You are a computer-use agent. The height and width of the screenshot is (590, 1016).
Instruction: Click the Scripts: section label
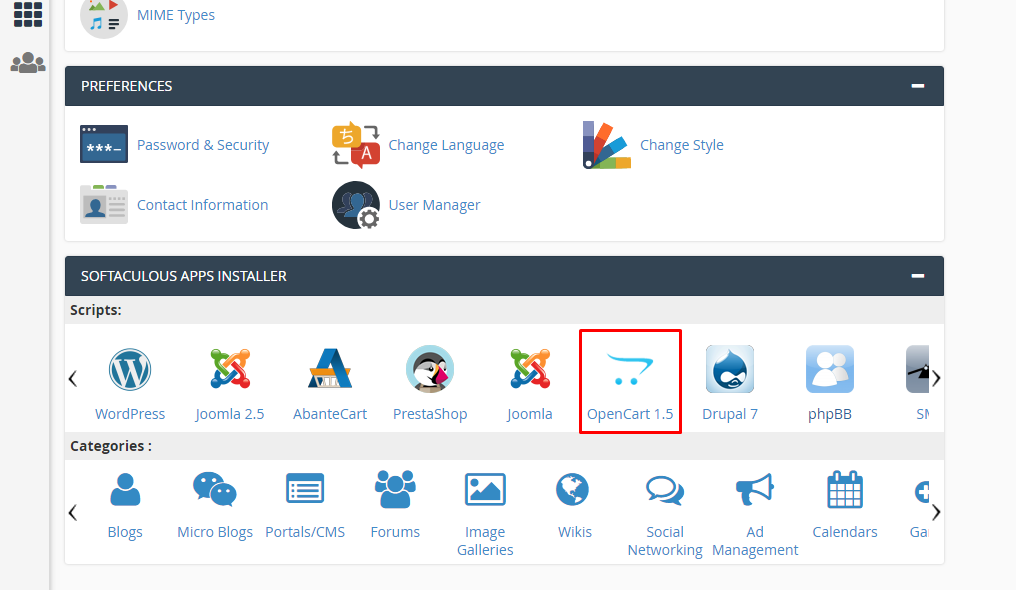[x=96, y=310]
